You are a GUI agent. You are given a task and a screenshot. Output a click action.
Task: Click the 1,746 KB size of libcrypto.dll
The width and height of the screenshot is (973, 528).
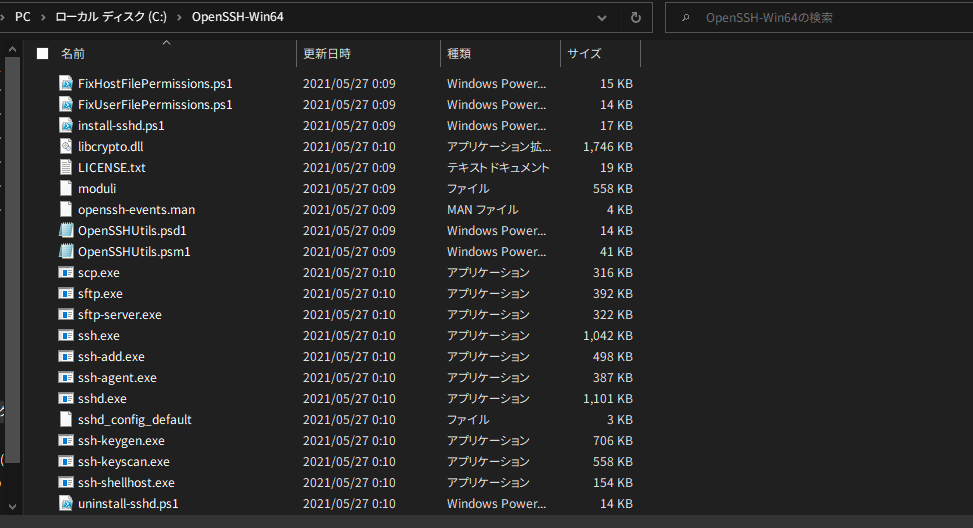pos(608,147)
